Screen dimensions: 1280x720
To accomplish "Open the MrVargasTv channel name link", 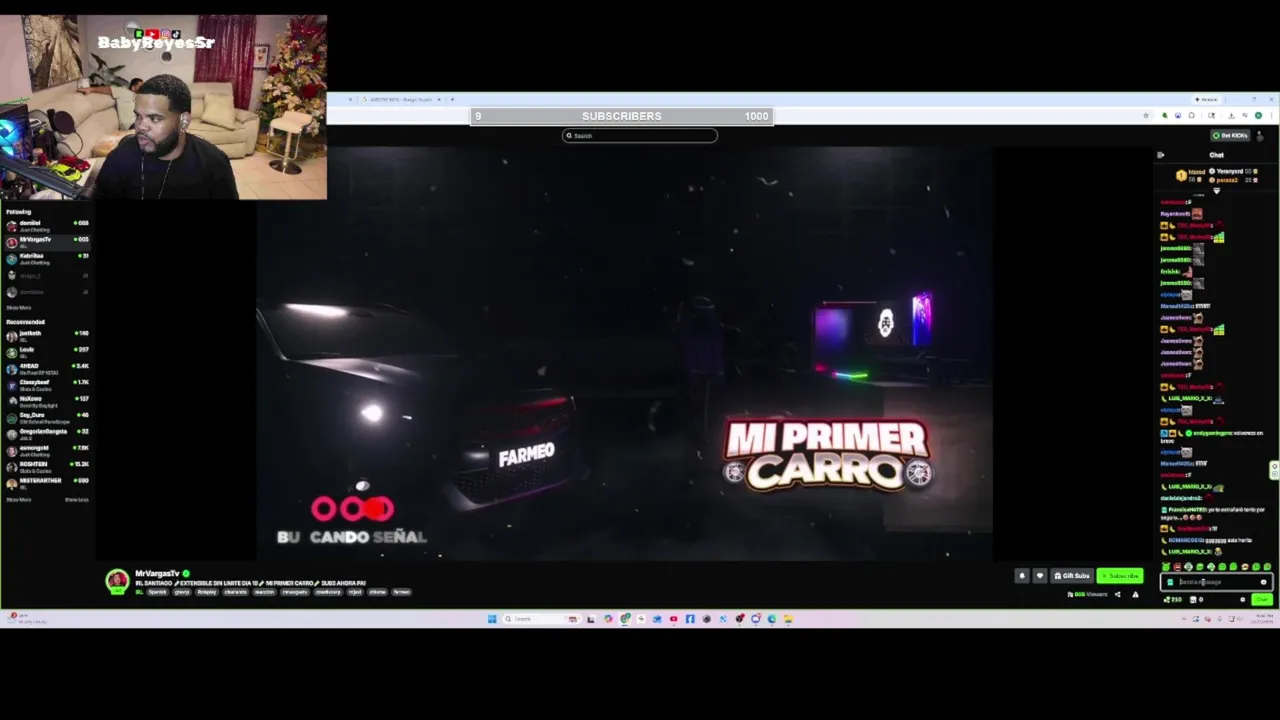I will (x=157, y=574).
